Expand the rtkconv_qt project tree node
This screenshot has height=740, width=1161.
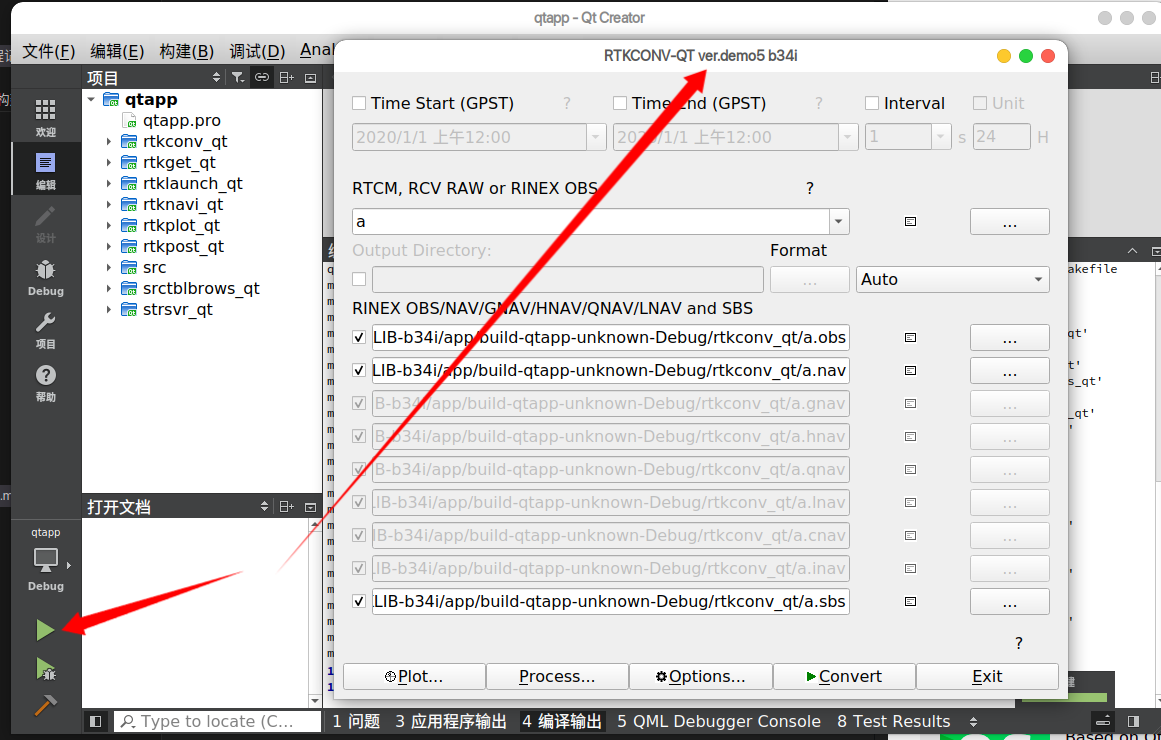[x=108, y=141]
